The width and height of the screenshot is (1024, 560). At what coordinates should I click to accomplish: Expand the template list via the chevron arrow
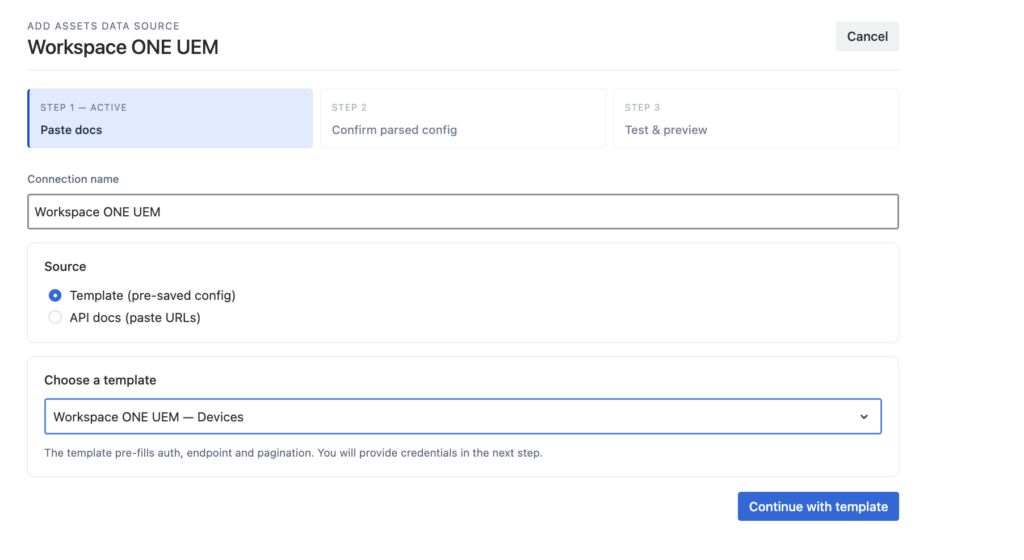point(863,416)
